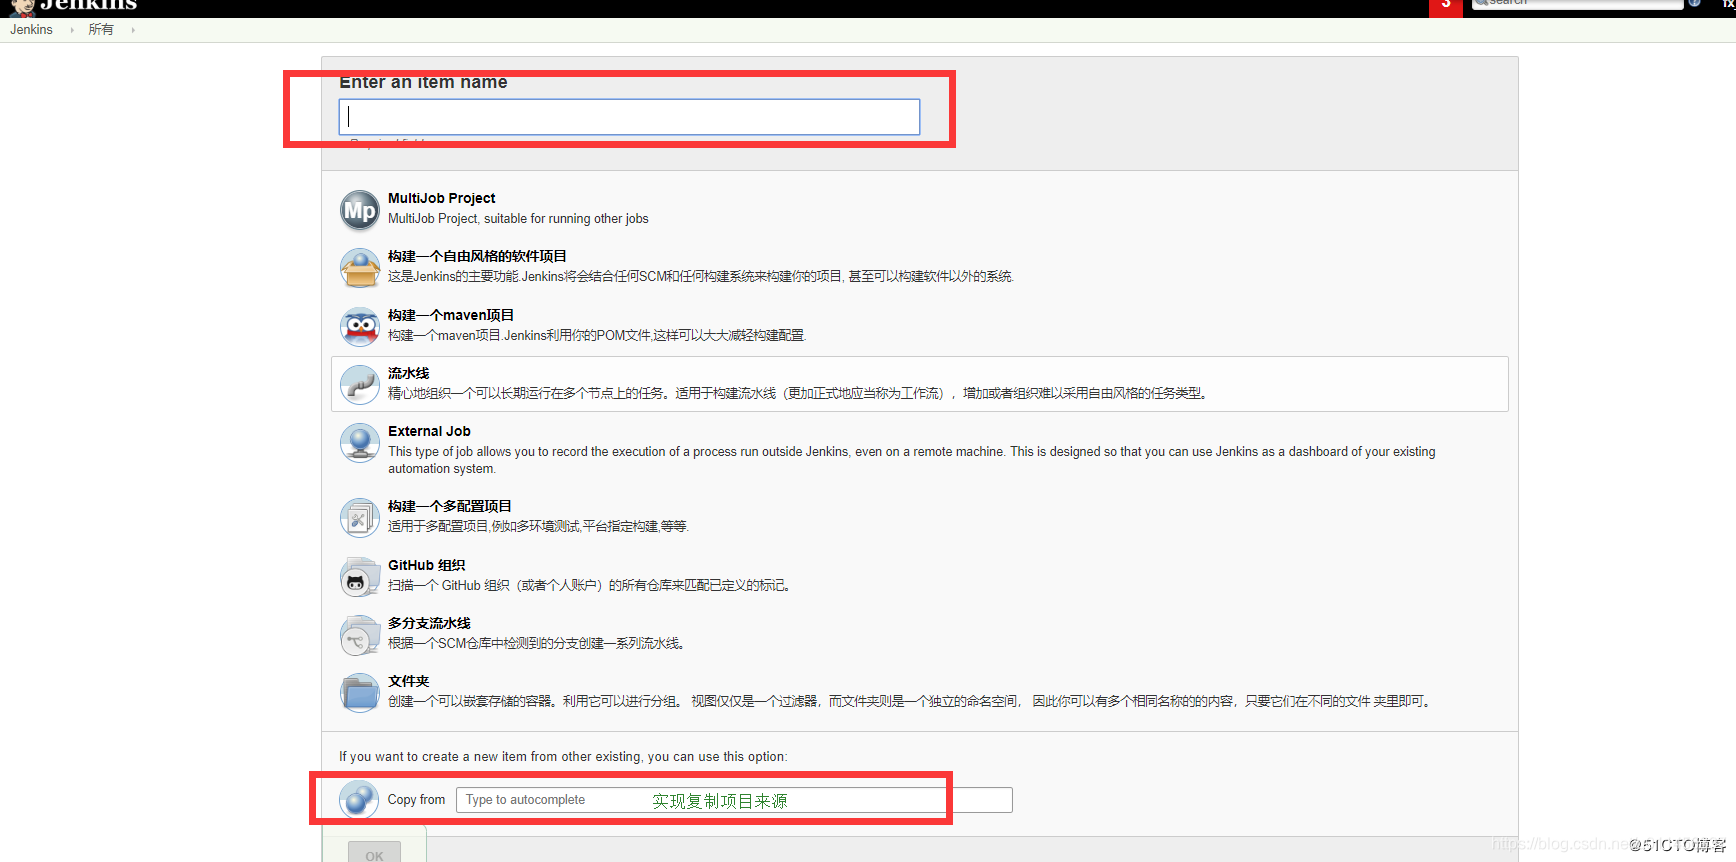Click the External Job monitor icon

click(x=360, y=443)
